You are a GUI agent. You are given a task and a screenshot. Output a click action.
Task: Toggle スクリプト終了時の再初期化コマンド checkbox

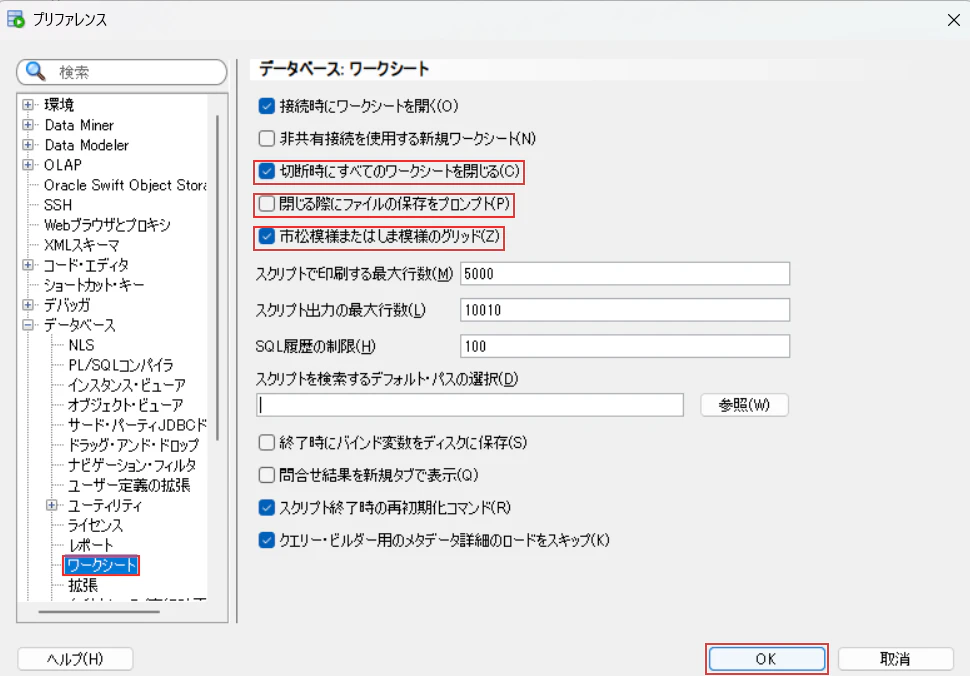(267, 508)
